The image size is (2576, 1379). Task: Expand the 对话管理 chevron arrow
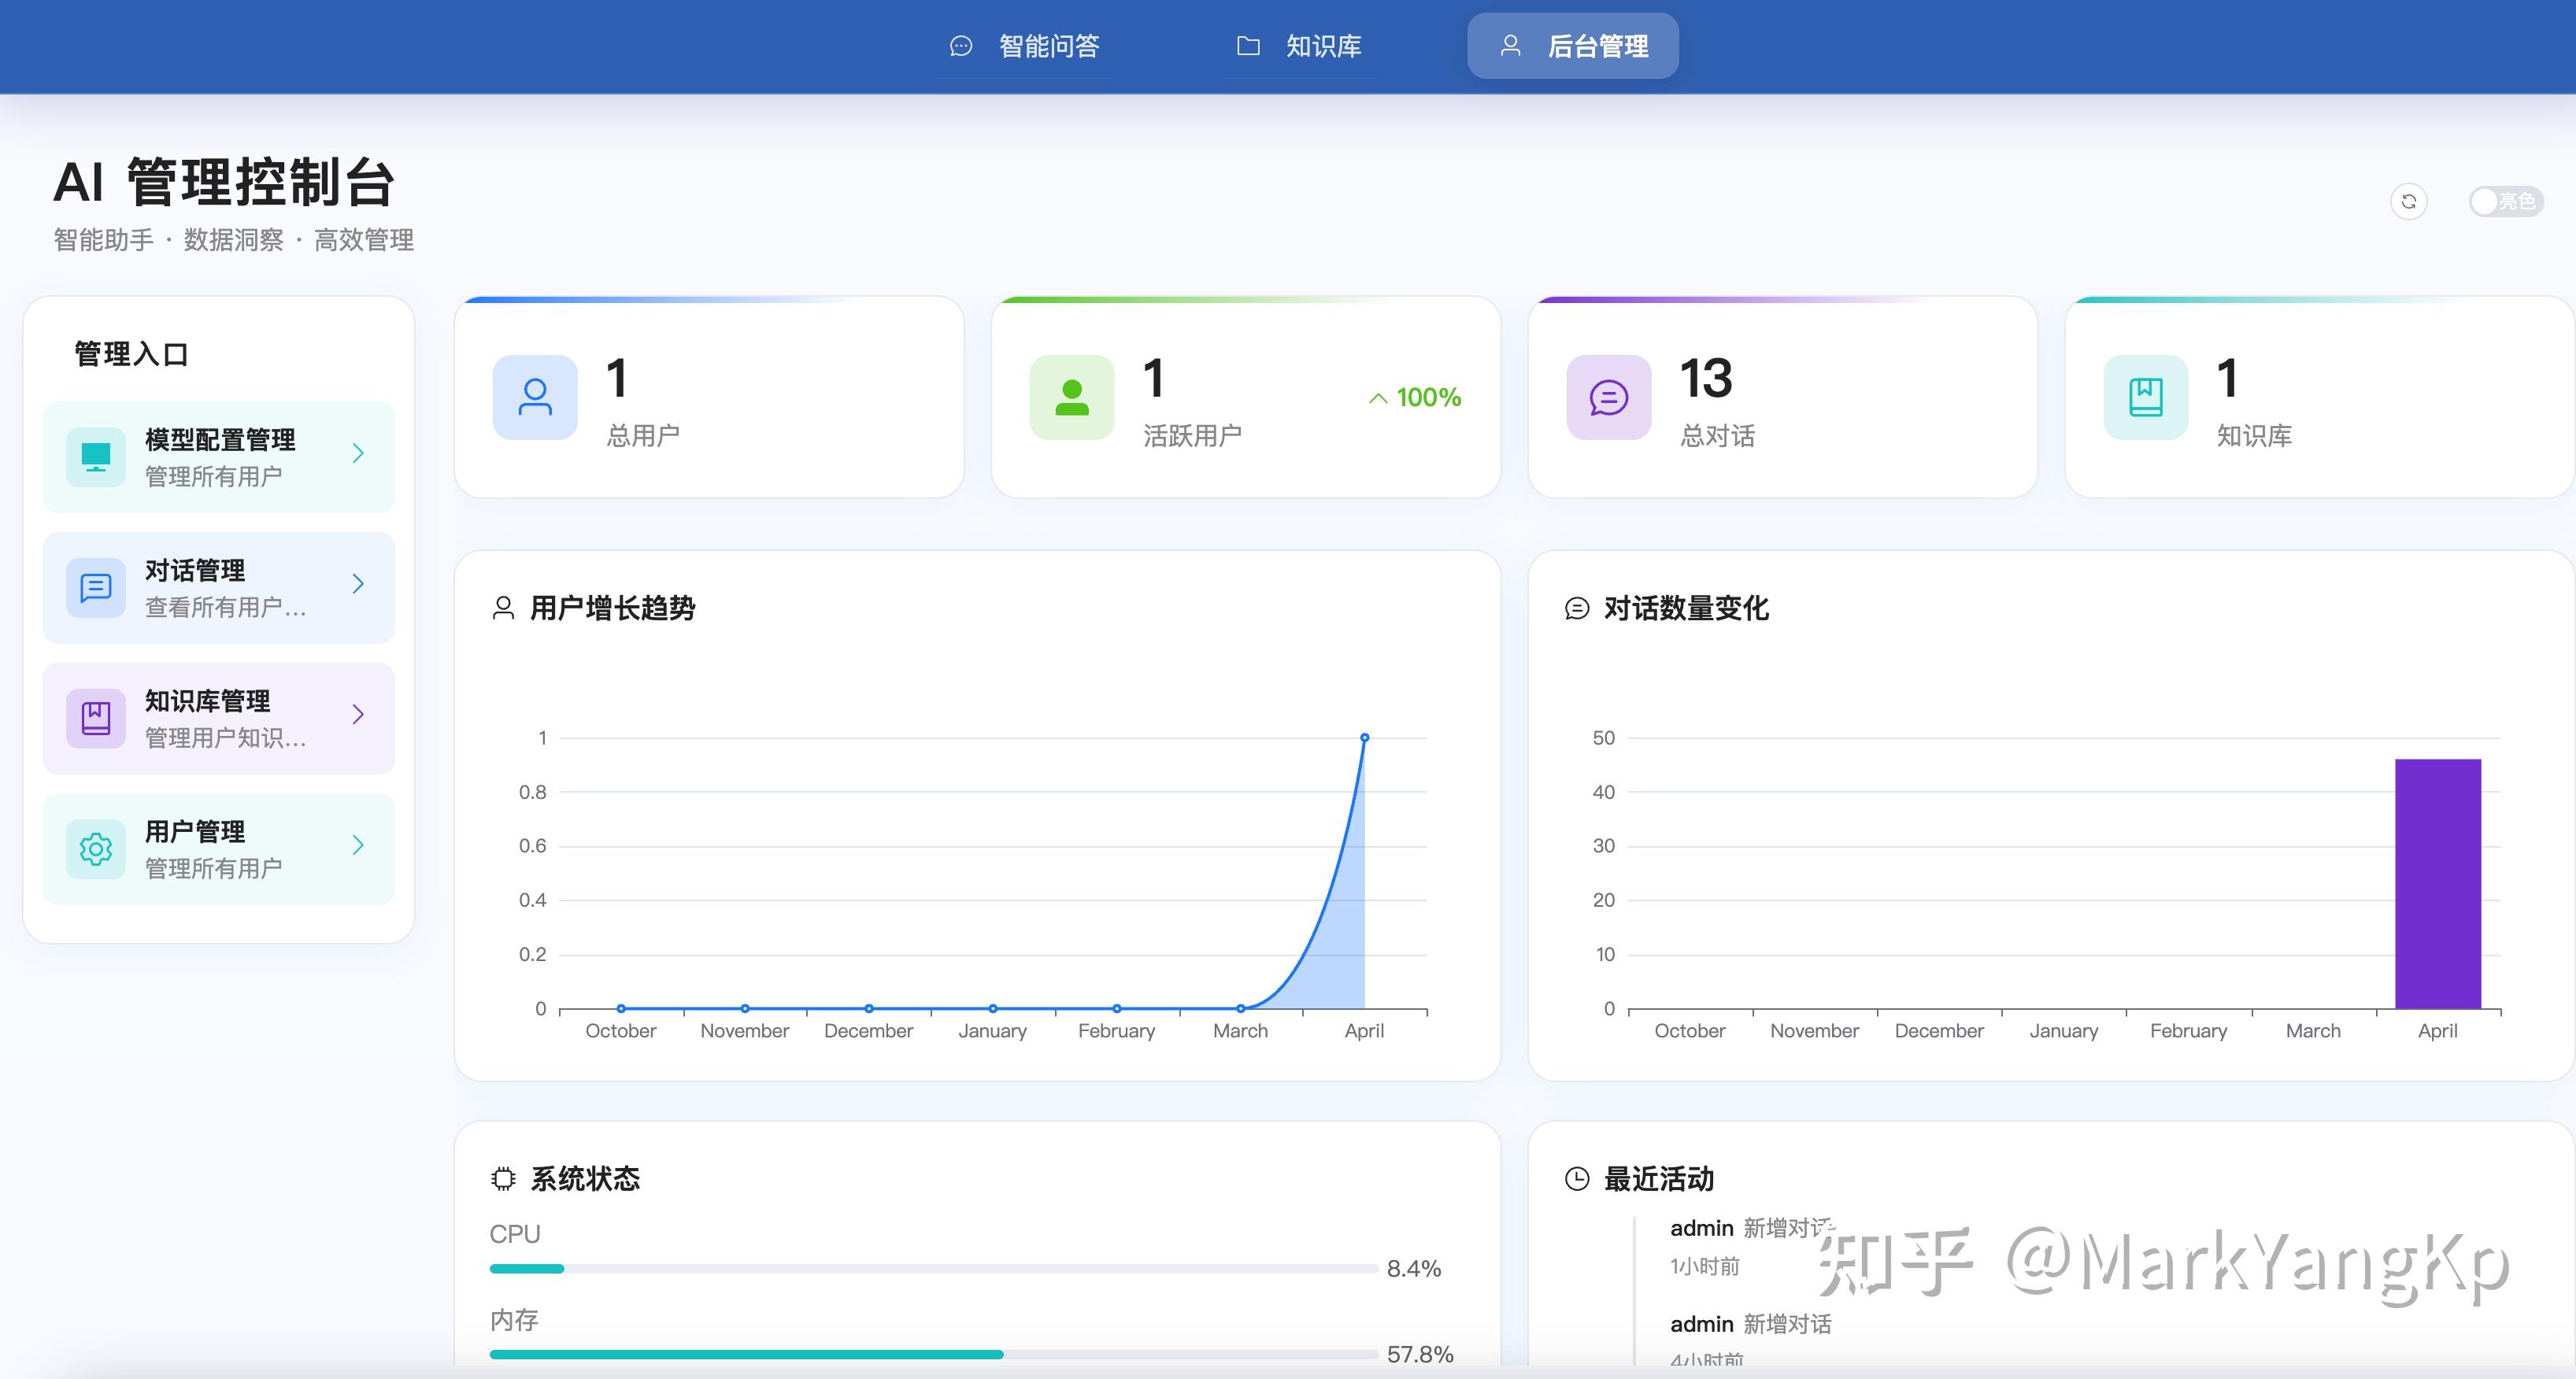point(358,584)
